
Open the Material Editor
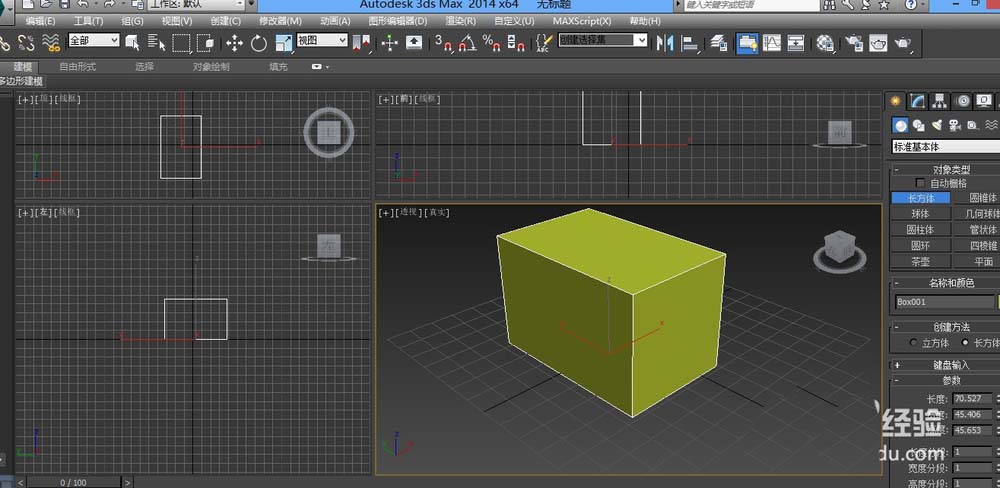(825, 42)
